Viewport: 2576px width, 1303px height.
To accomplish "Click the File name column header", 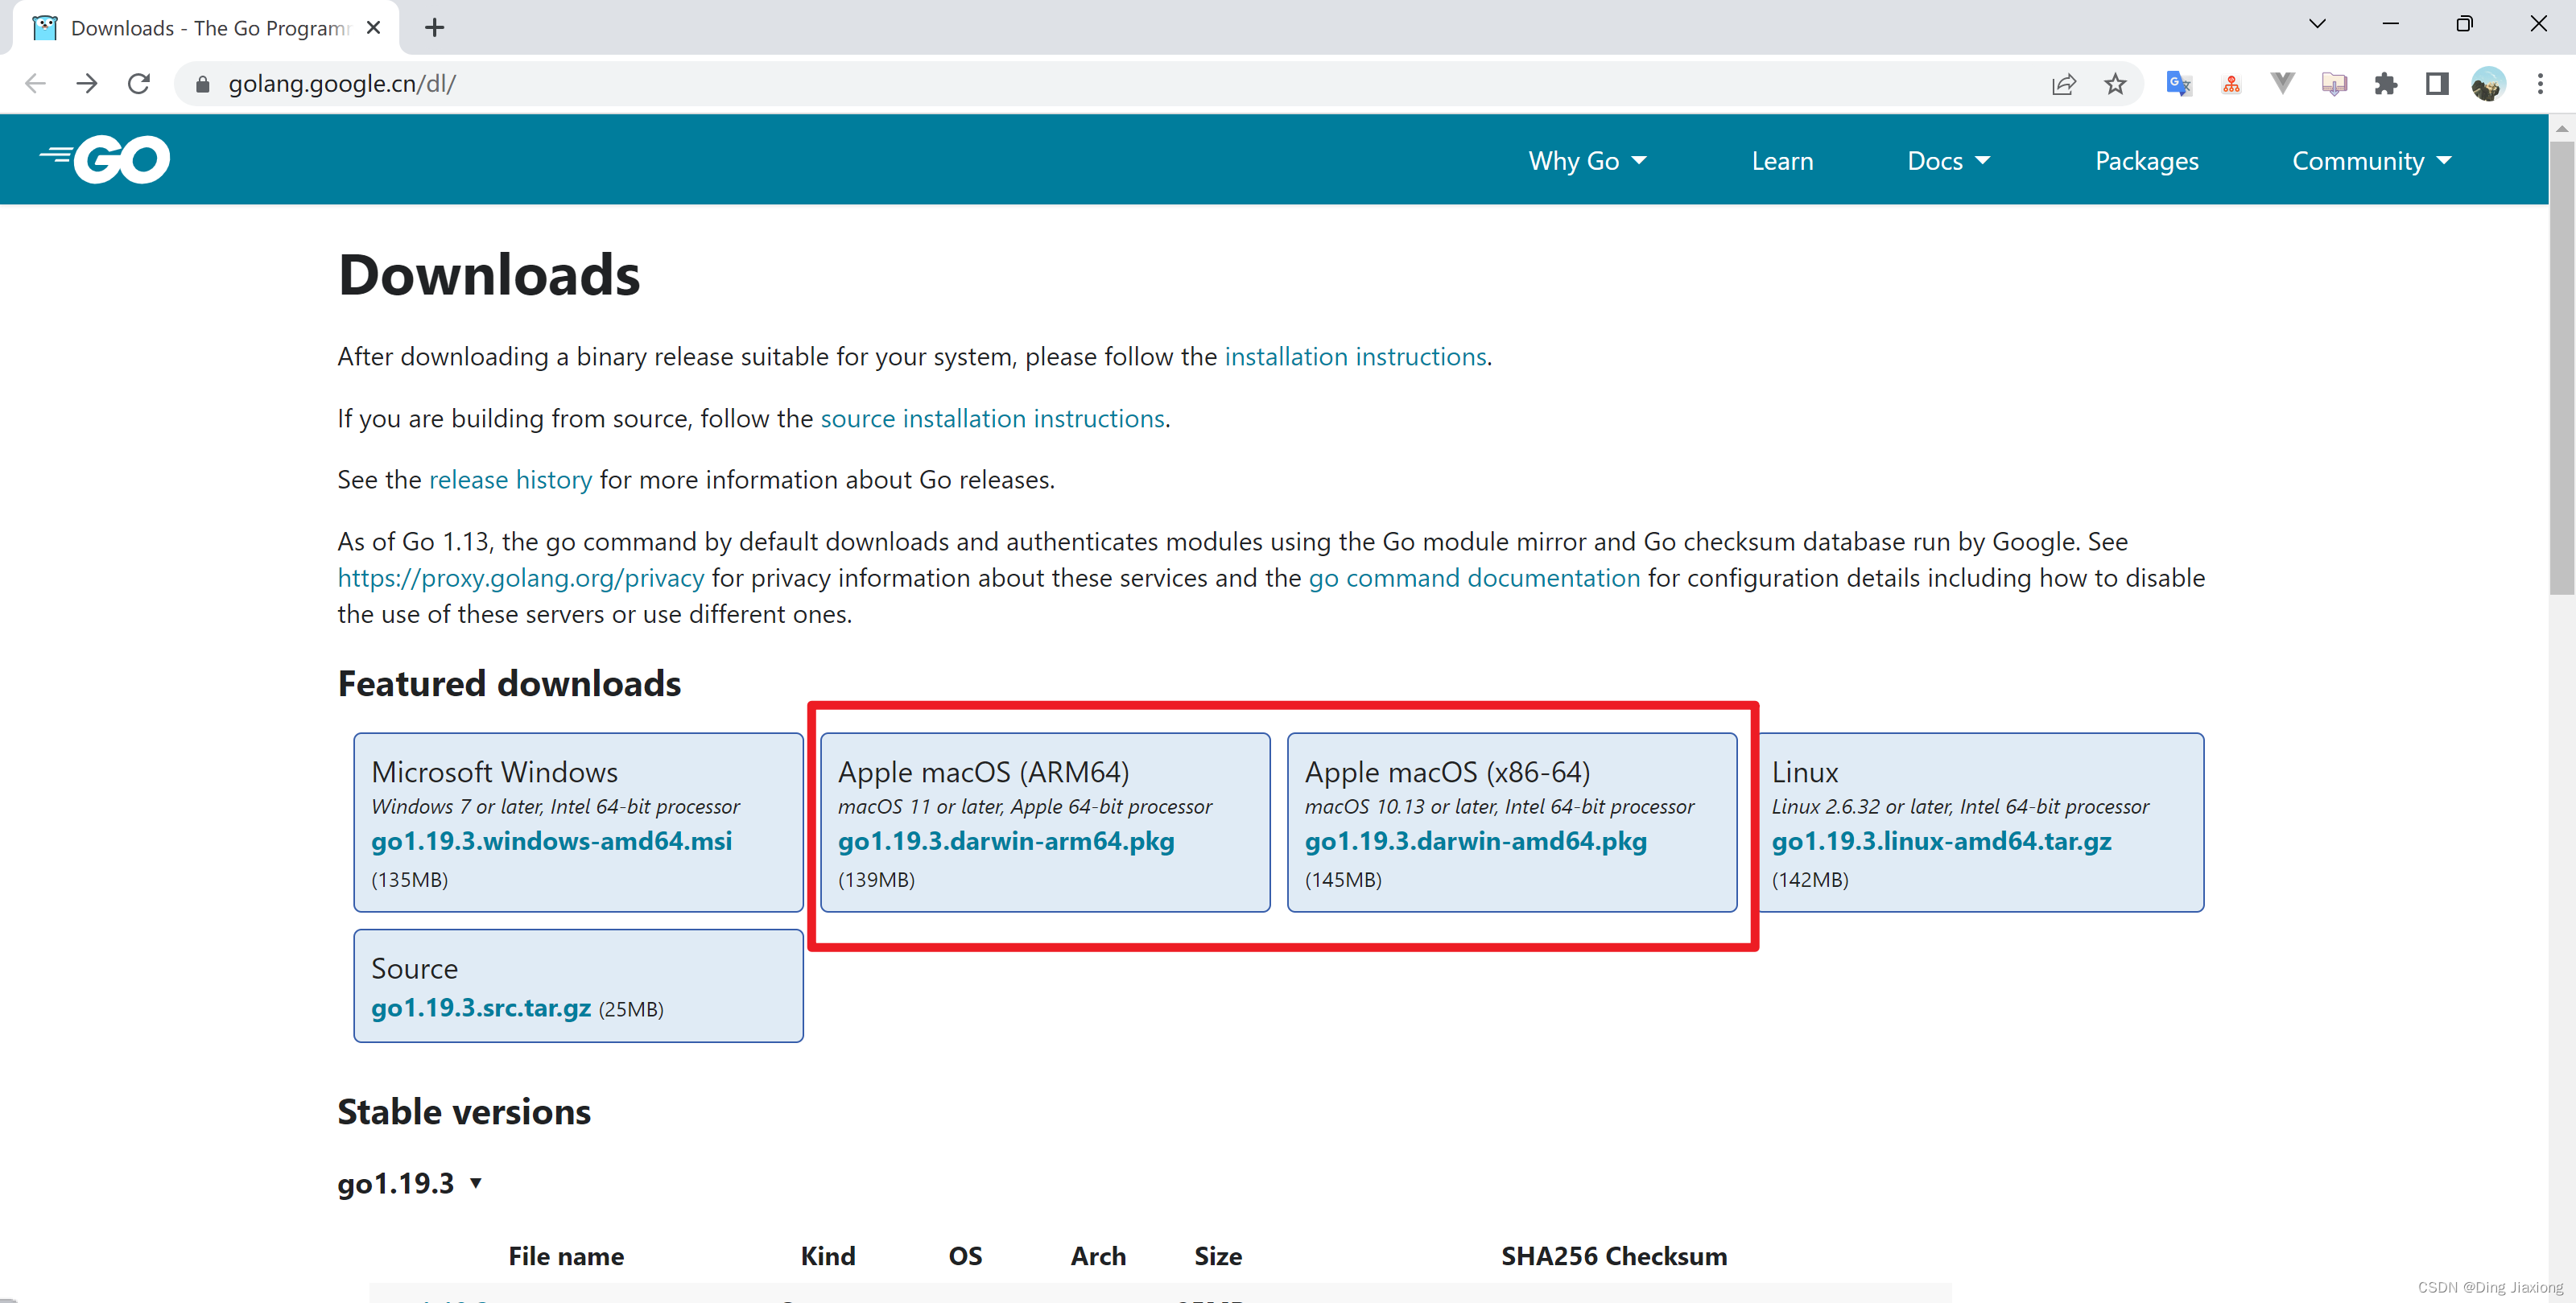I will (566, 1256).
